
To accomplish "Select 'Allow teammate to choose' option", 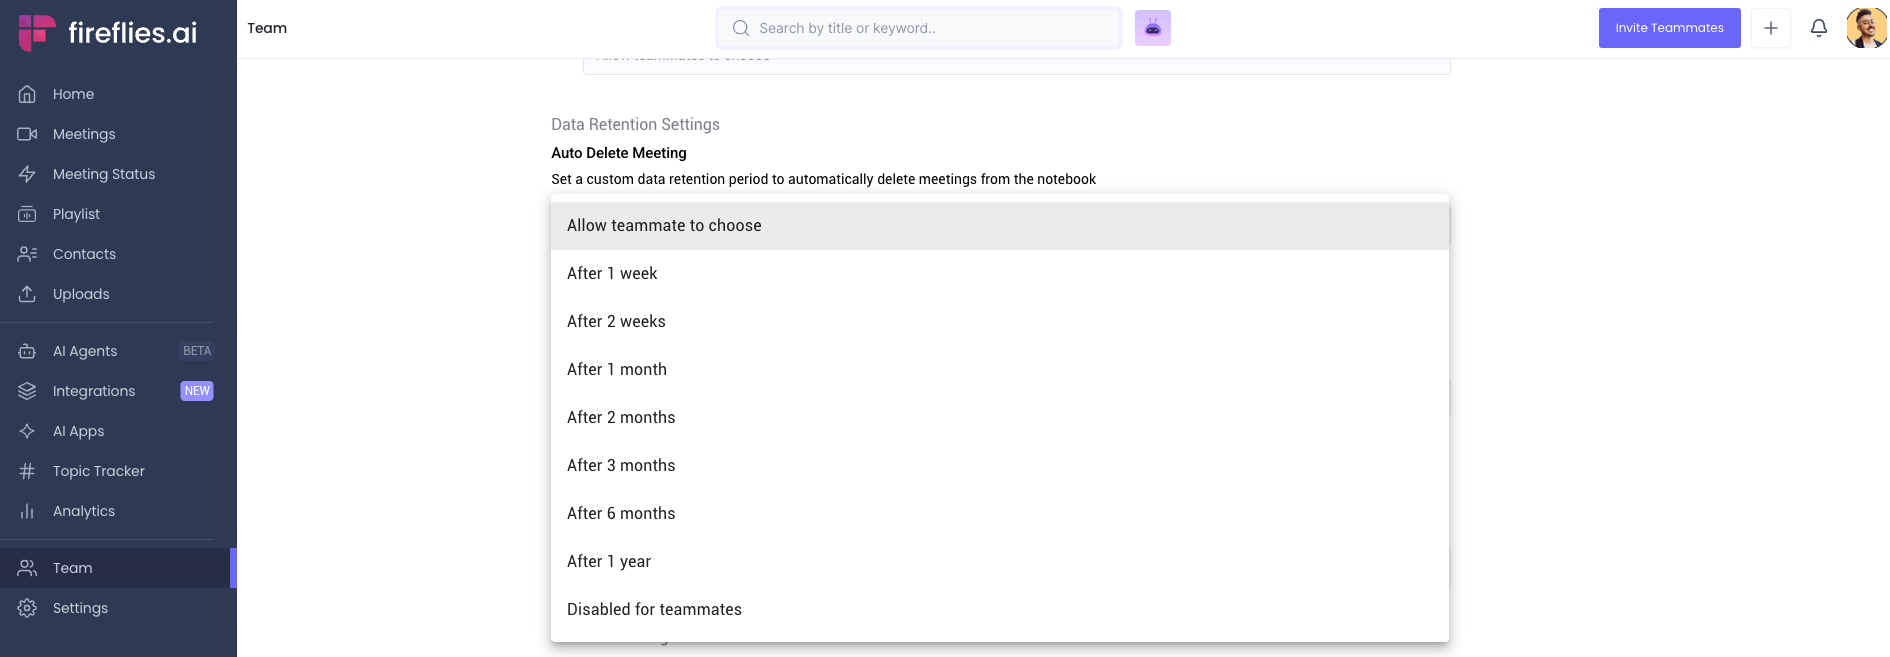I will coord(664,226).
